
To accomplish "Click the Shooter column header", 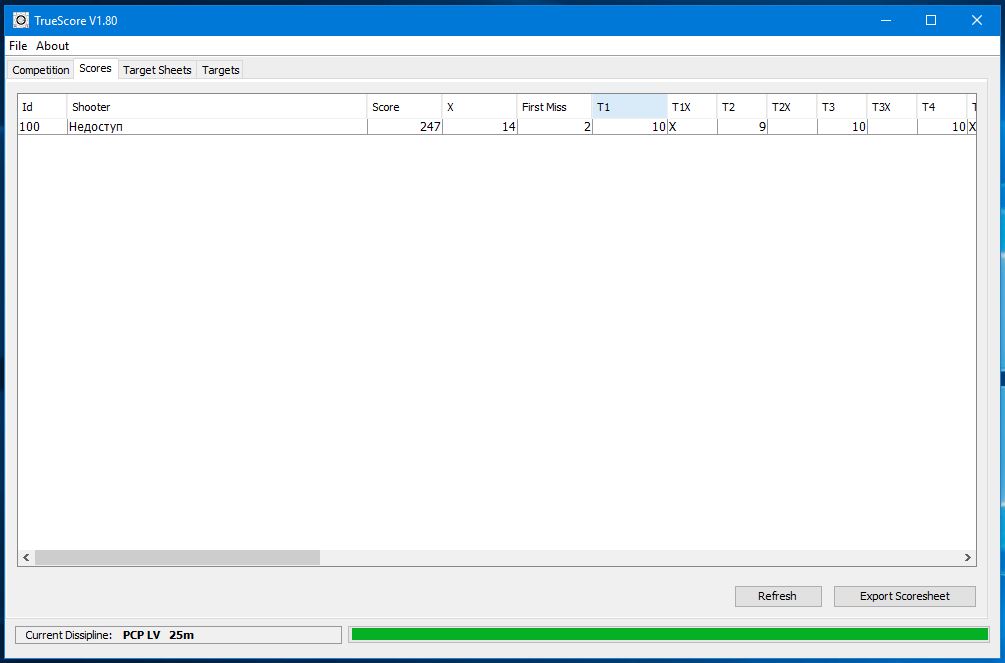I will click(216, 107).
